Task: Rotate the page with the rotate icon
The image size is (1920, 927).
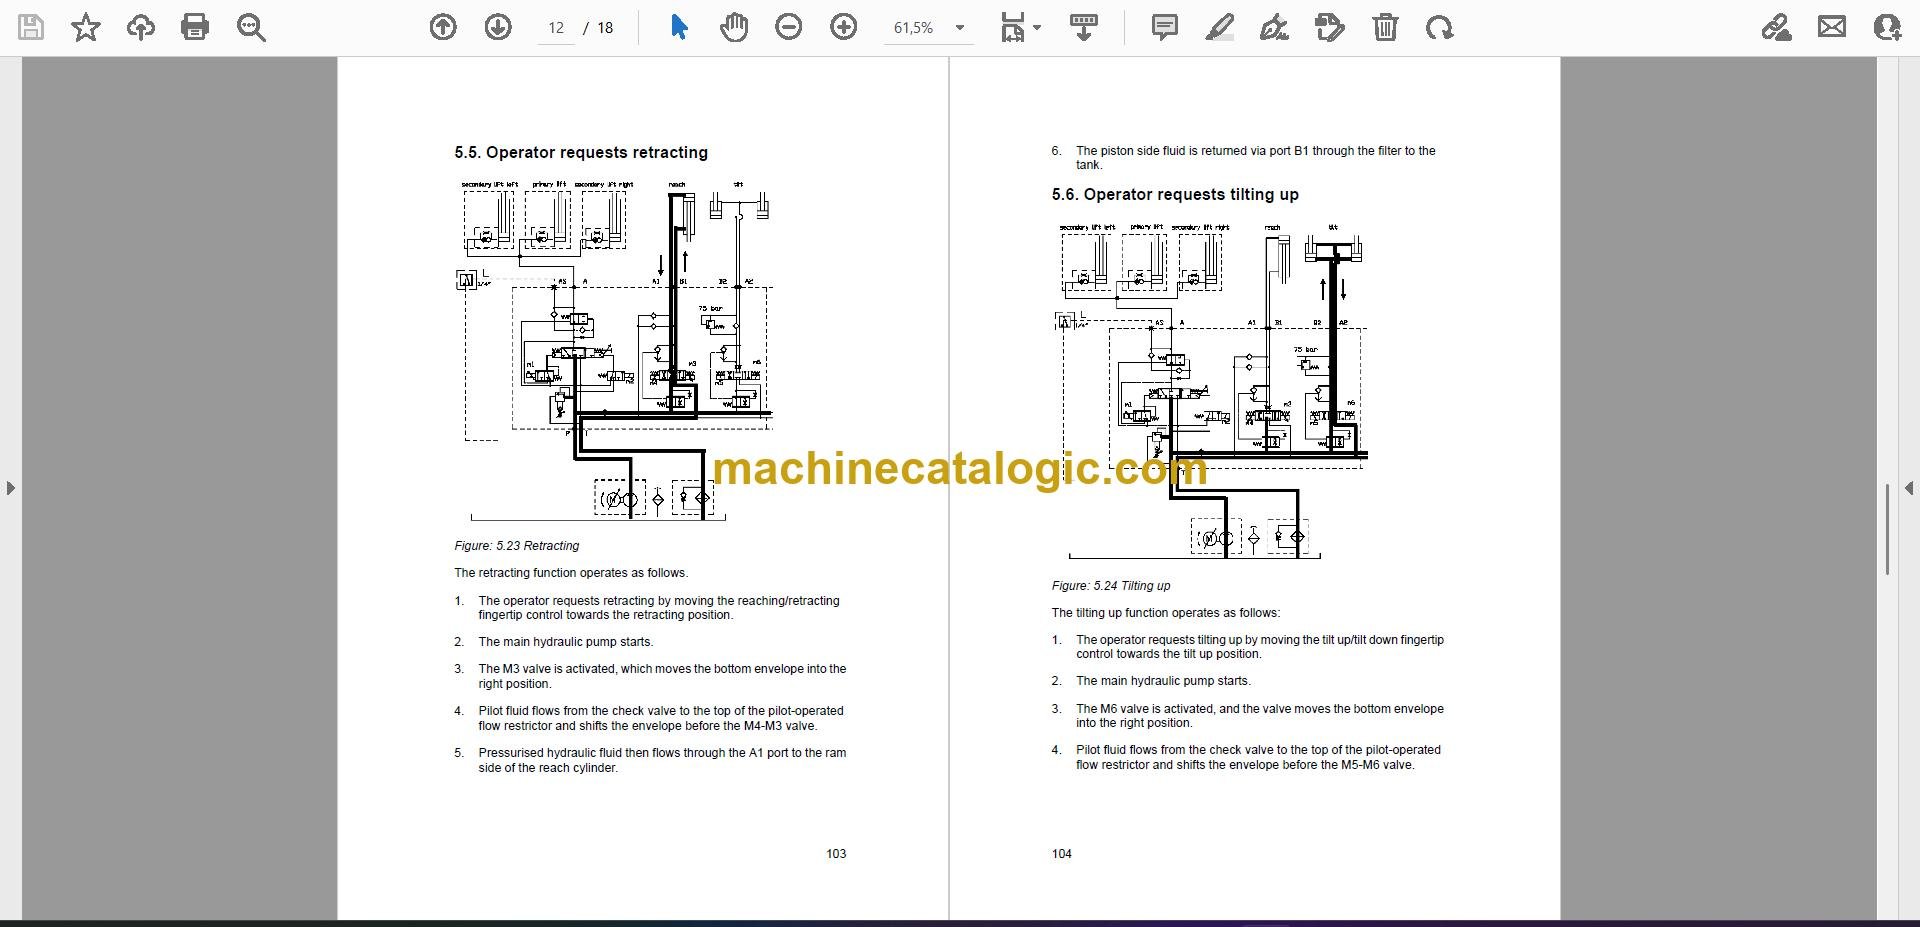Action: (x=1440, y=27)
